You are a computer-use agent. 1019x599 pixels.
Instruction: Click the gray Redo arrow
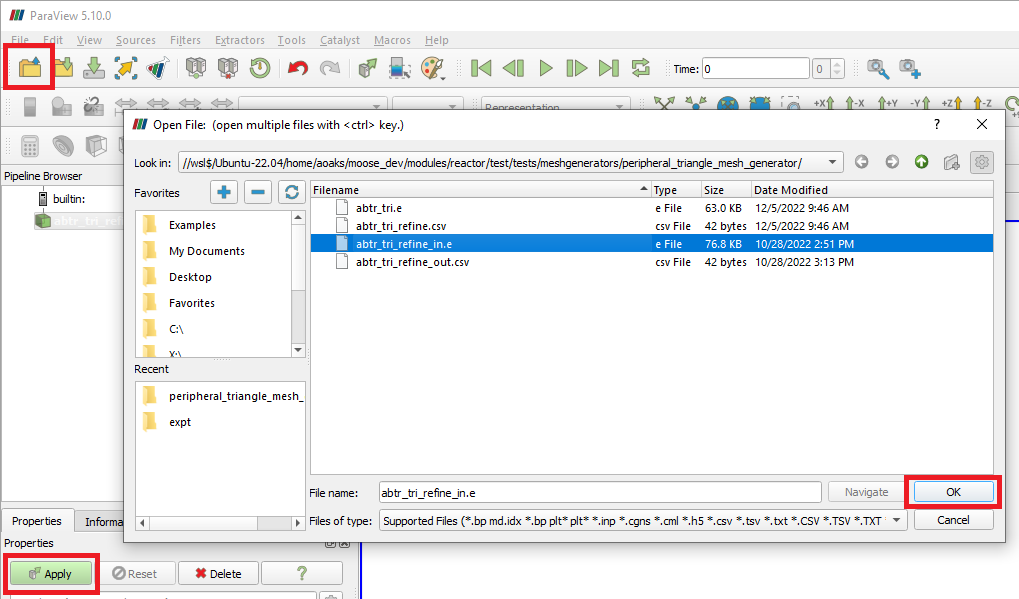pos(329,68)
